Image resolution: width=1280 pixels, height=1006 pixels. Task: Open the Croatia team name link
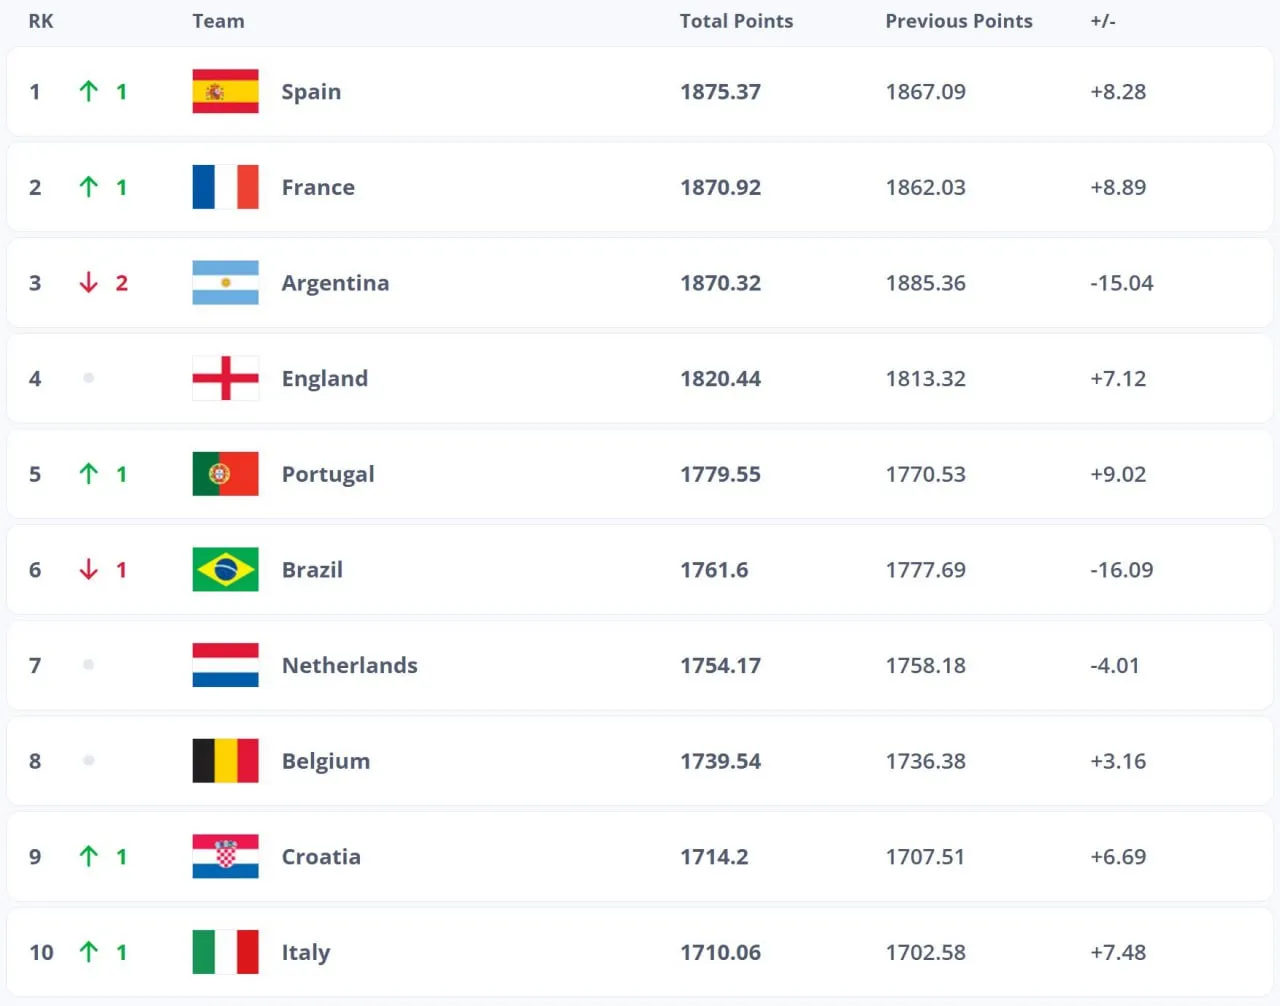[321, 857]
